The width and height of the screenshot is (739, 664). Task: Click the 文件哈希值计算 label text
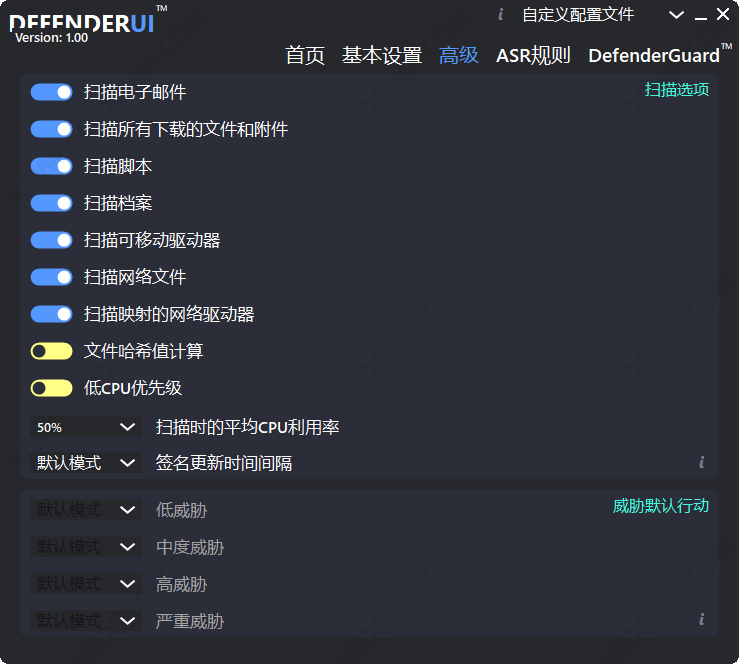pyautogui.click(x=143, y=351)
